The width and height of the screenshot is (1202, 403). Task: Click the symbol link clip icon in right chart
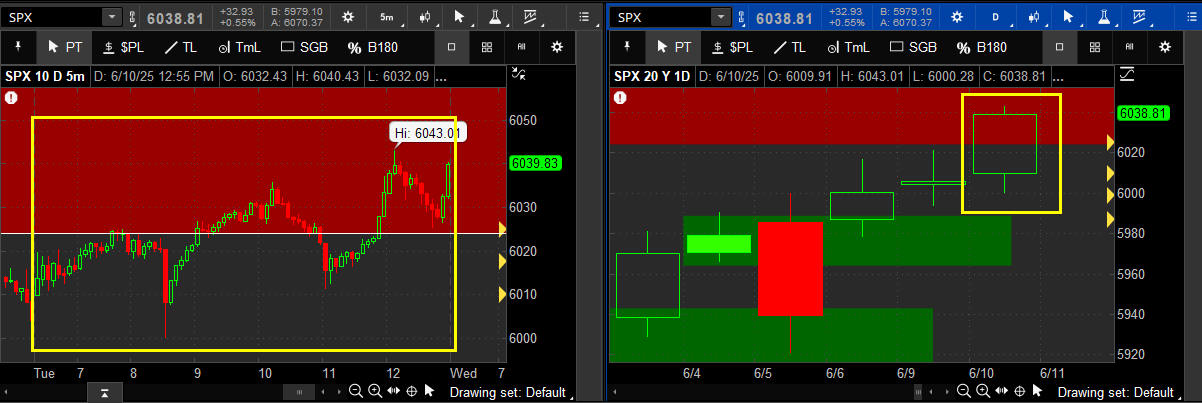743,17
